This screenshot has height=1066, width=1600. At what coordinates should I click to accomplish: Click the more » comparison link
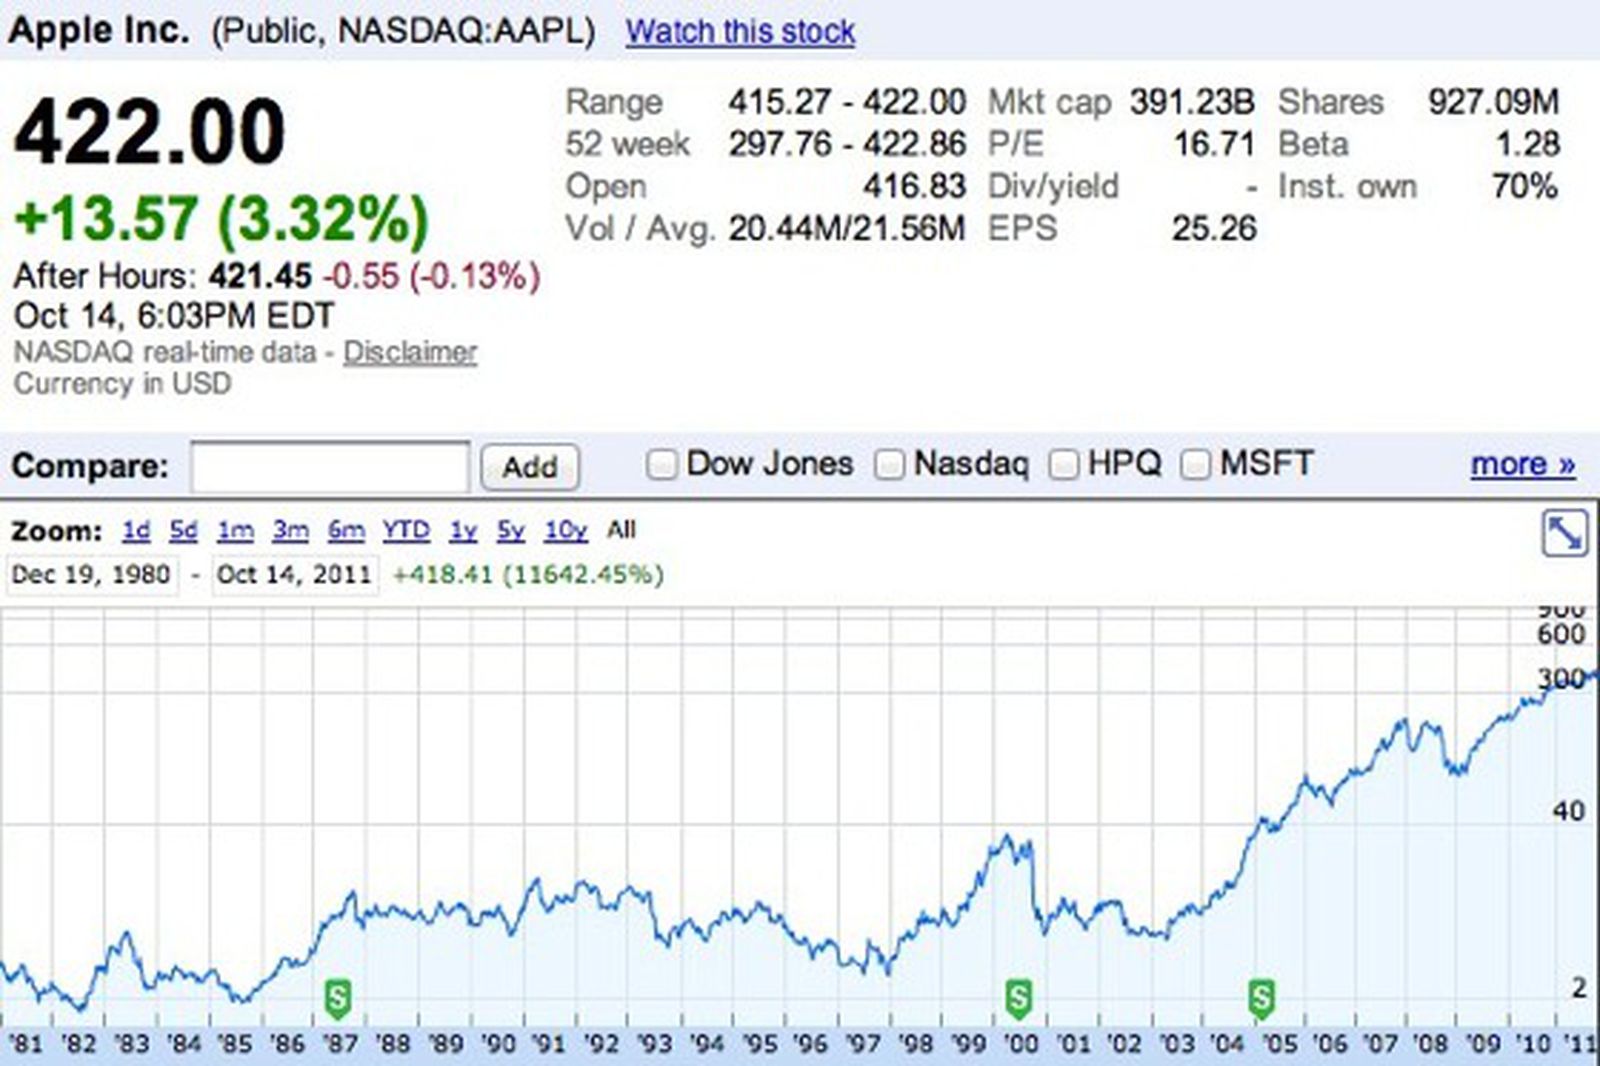[1523, 463]
